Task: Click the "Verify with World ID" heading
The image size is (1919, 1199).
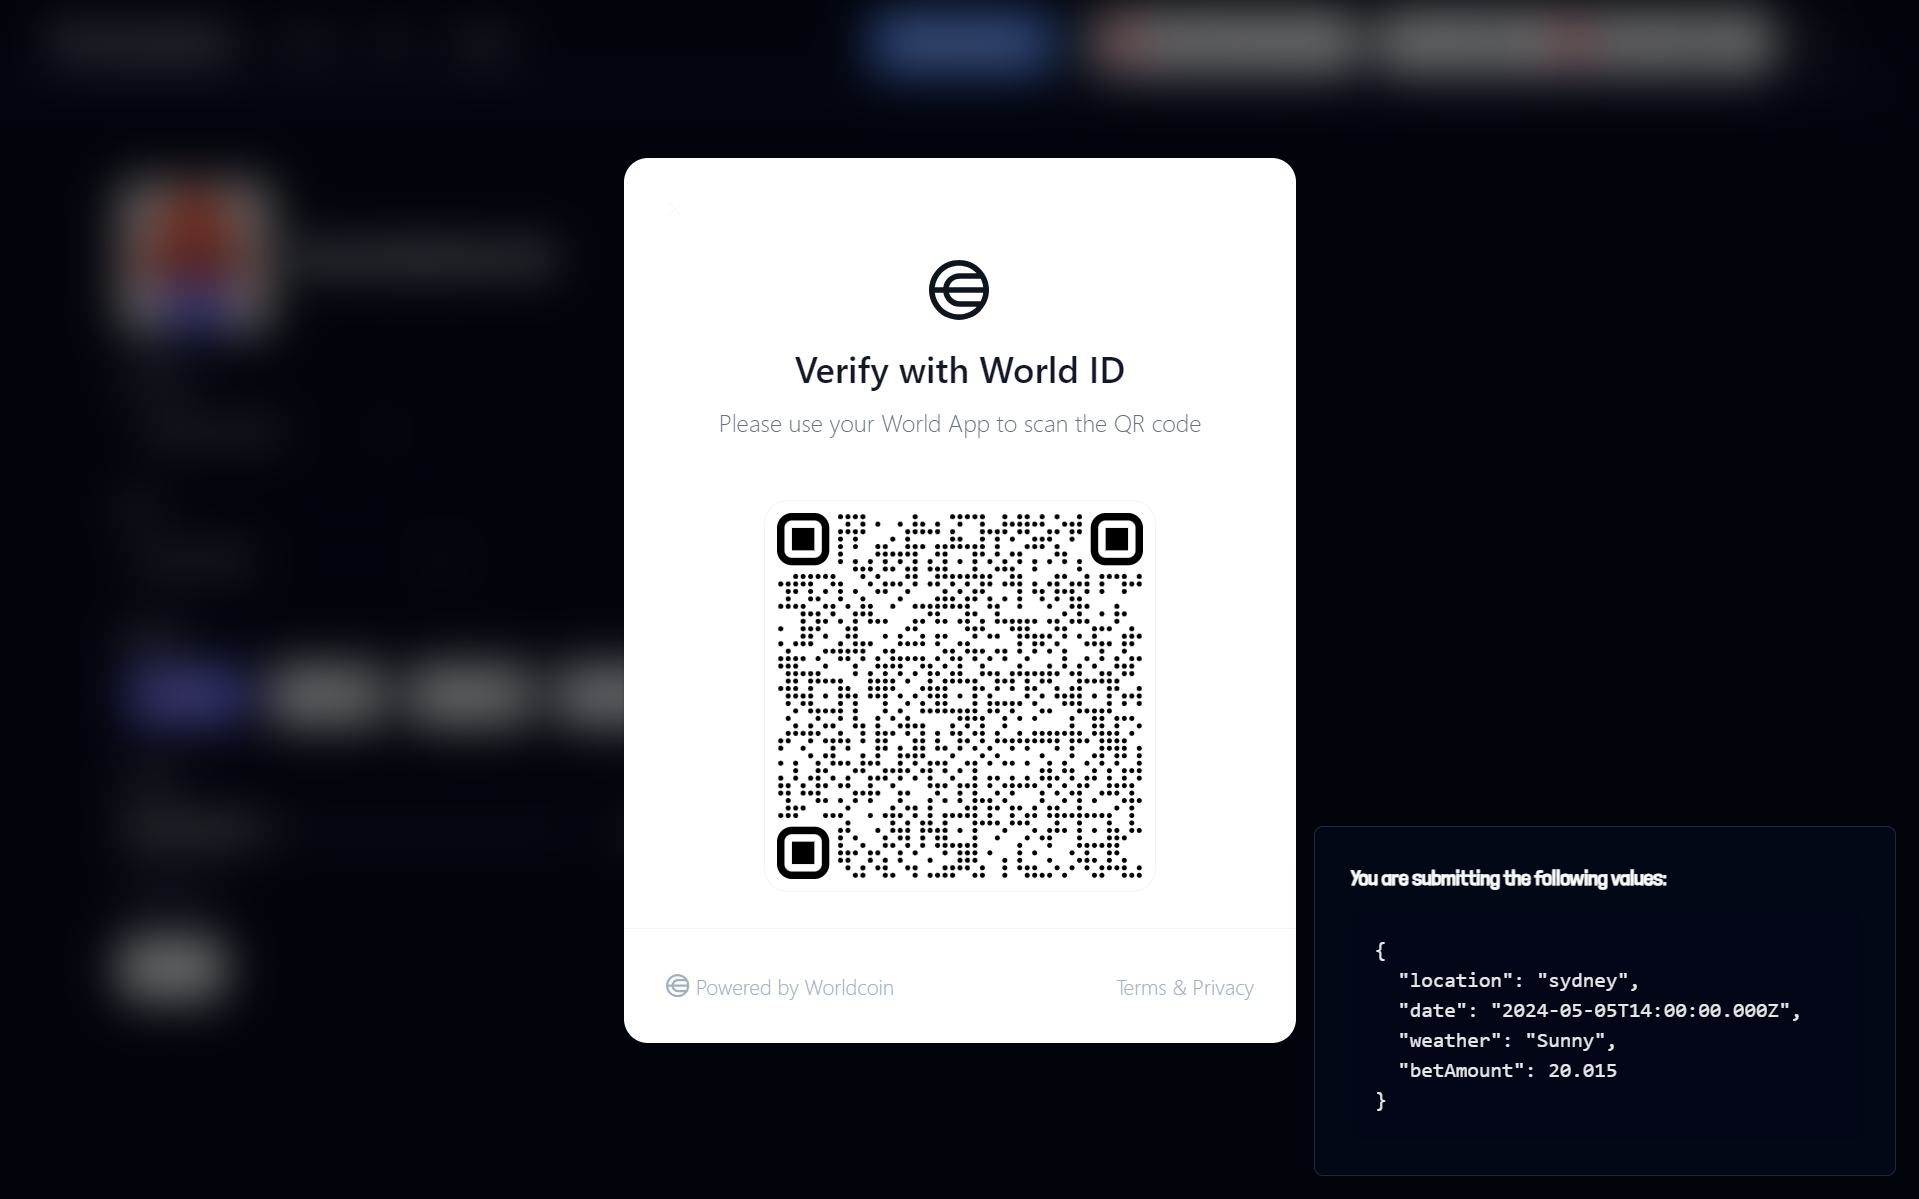Action: tap(960, 371)
